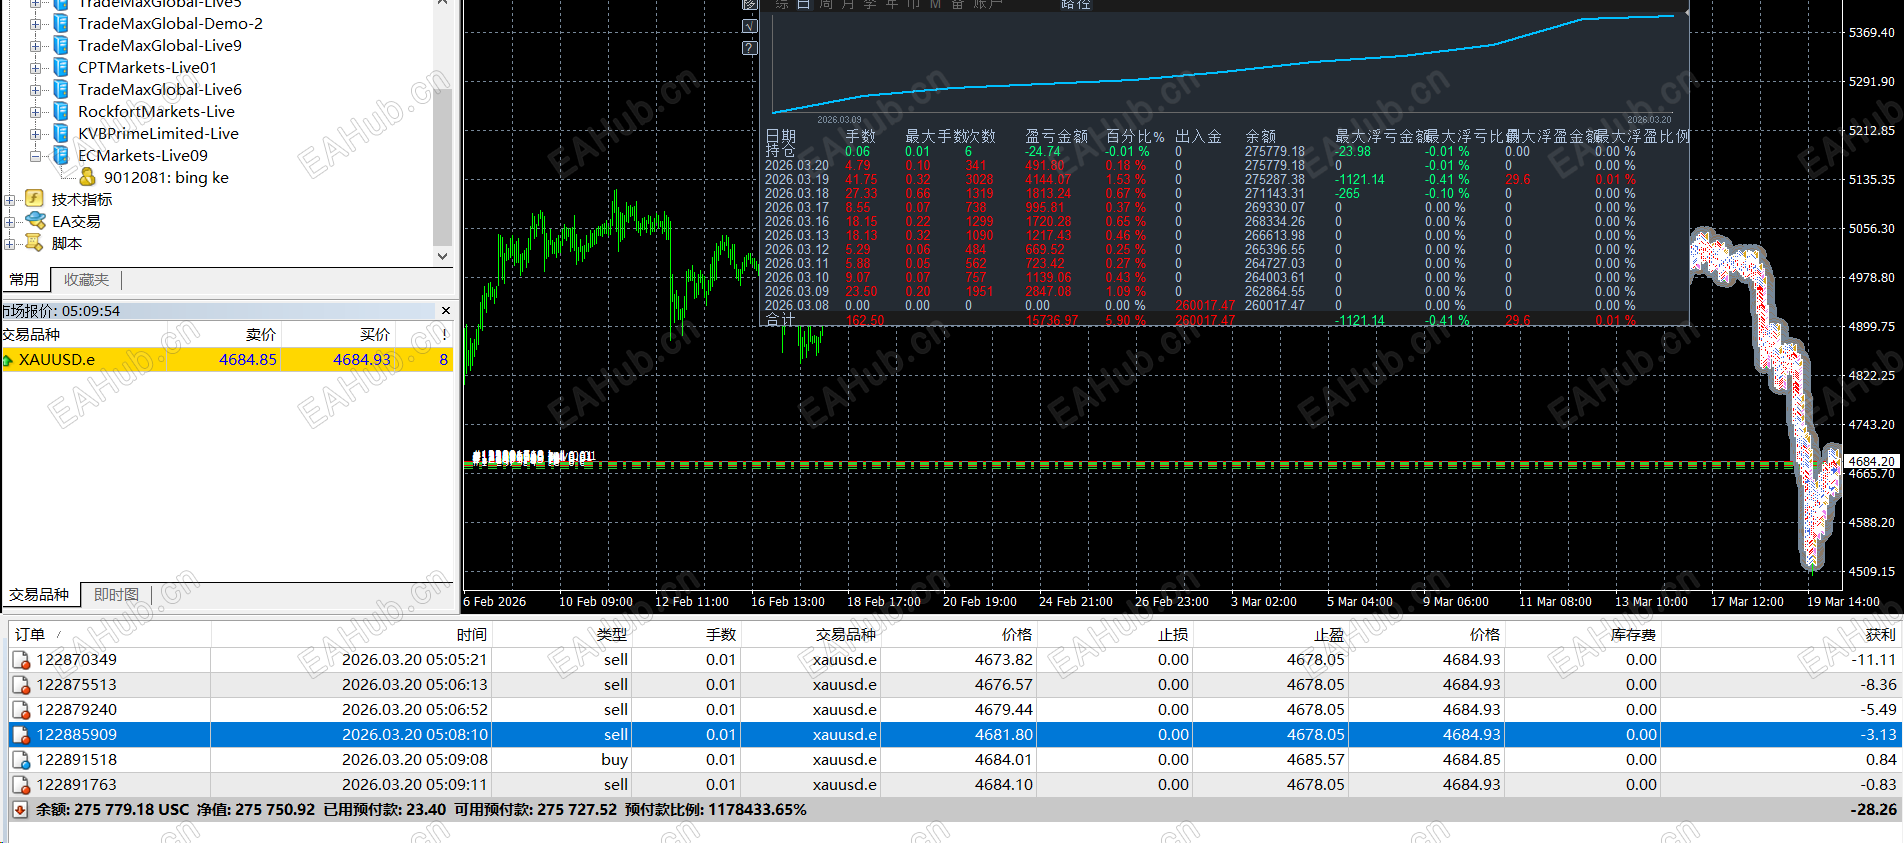The height and width of the screenshot is (843, 1904).
Task: Select the 路径 option on chart panel
Action: pyautogui.click(x=1076, y=4)
